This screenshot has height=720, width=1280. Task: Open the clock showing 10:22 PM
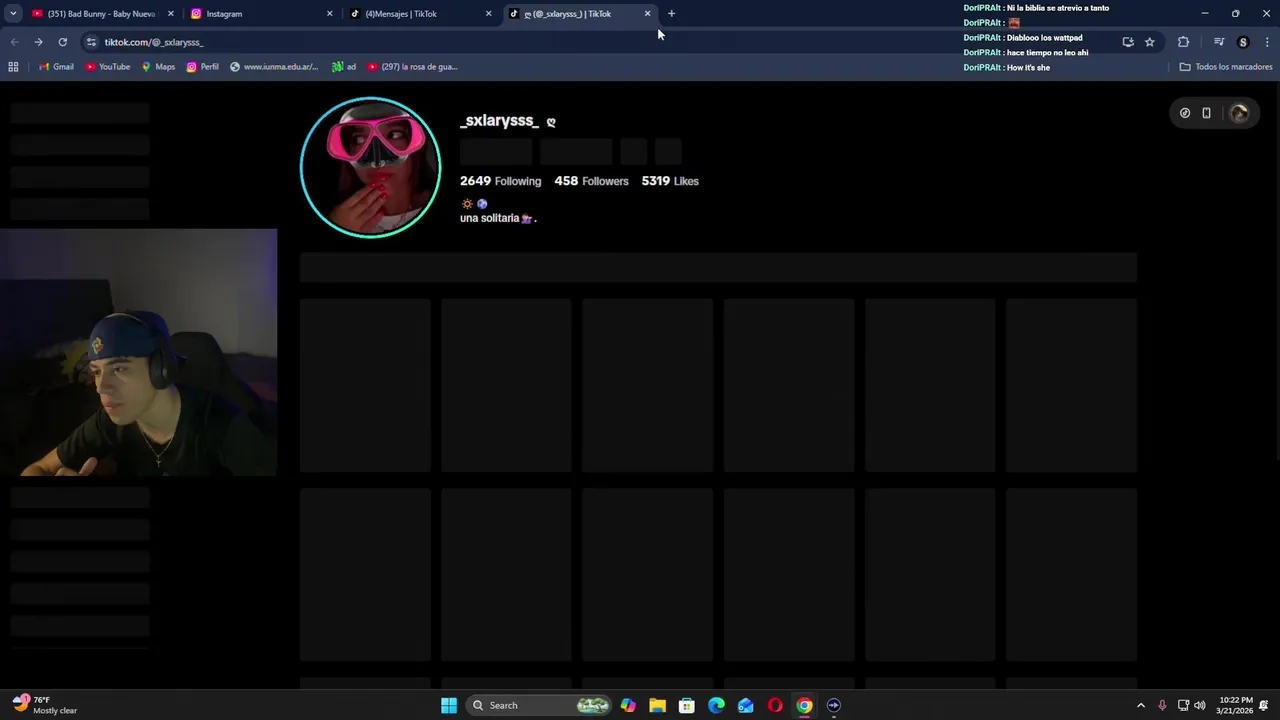[x=1236, y=705]
